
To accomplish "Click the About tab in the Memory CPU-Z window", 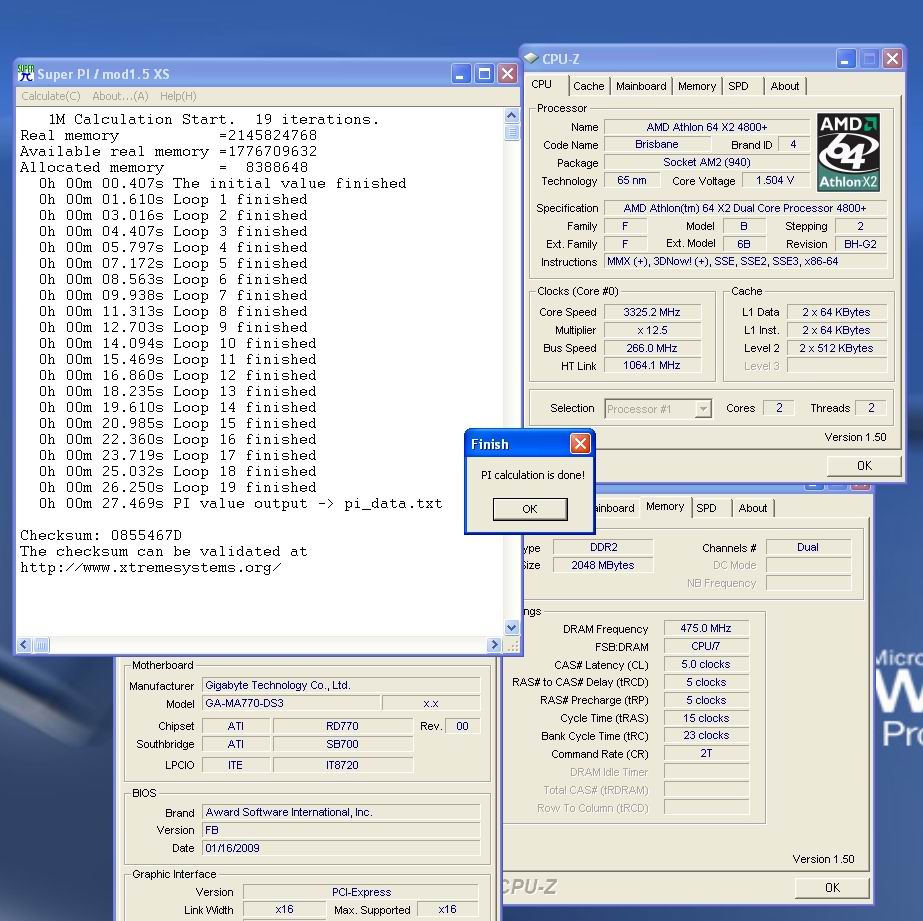I will [x=753, y=508].
